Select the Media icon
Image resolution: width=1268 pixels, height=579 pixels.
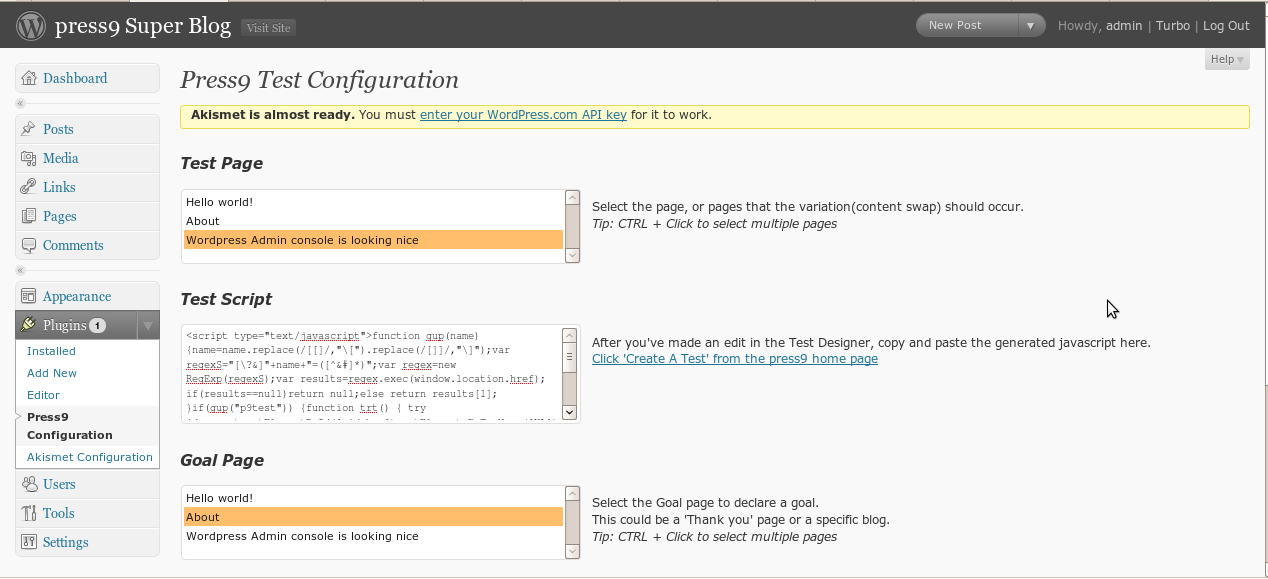pyautogui.click(x=29, y=158)
